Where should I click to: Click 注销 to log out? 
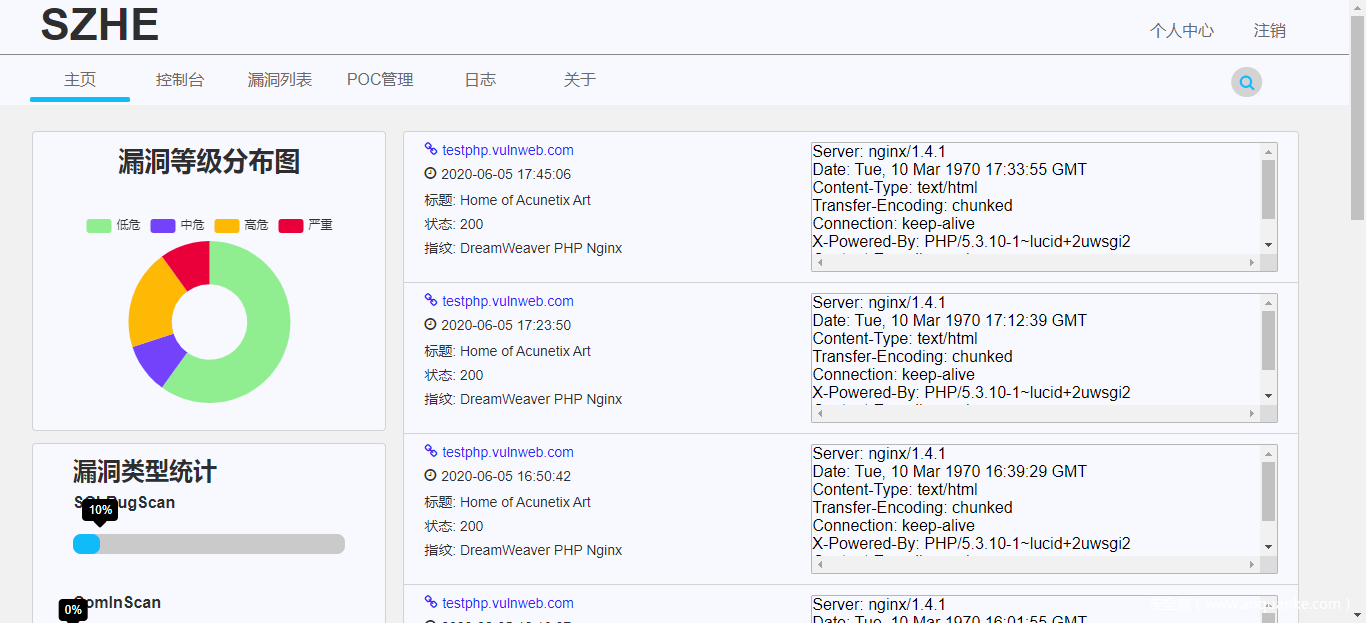[x=1269, y=31]
